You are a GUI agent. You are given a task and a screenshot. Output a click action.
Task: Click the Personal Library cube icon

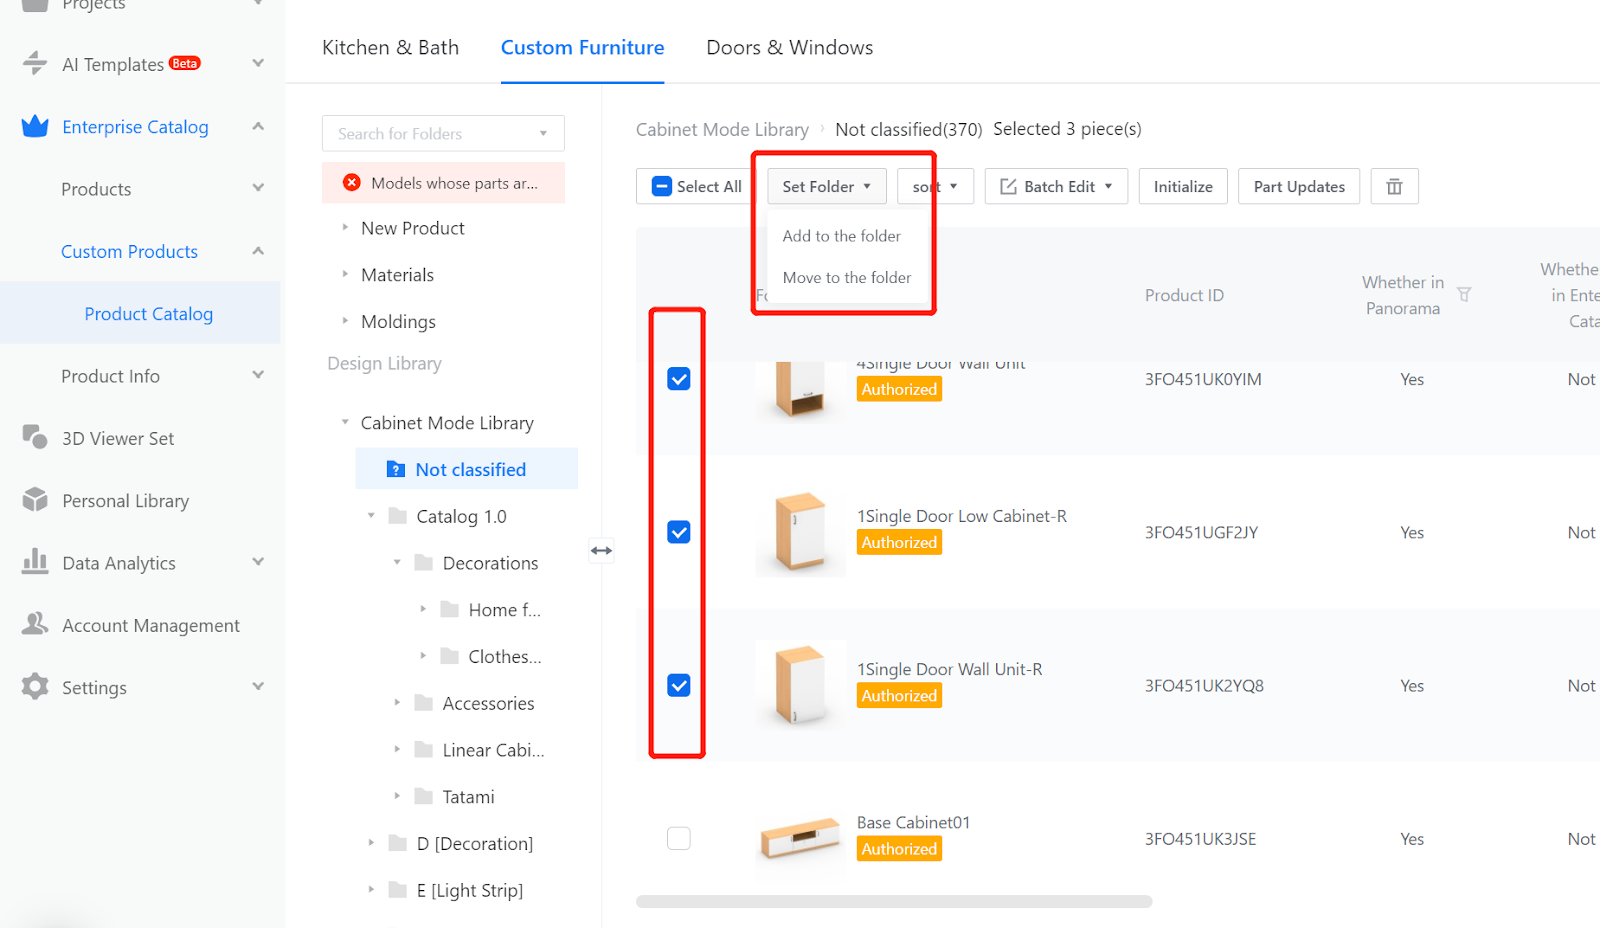35,500
